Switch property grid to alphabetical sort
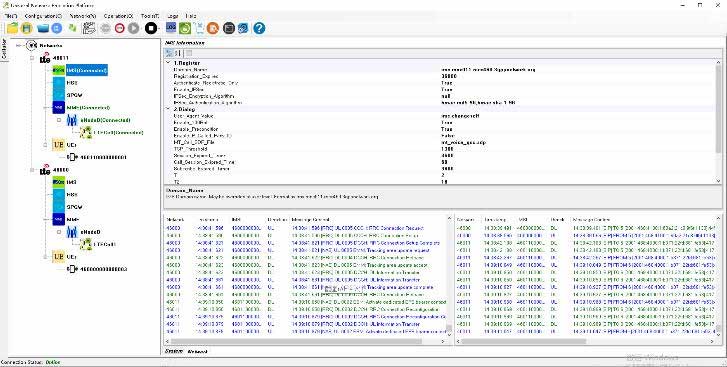This screenshot has width=727, height=367. [178, 53]
